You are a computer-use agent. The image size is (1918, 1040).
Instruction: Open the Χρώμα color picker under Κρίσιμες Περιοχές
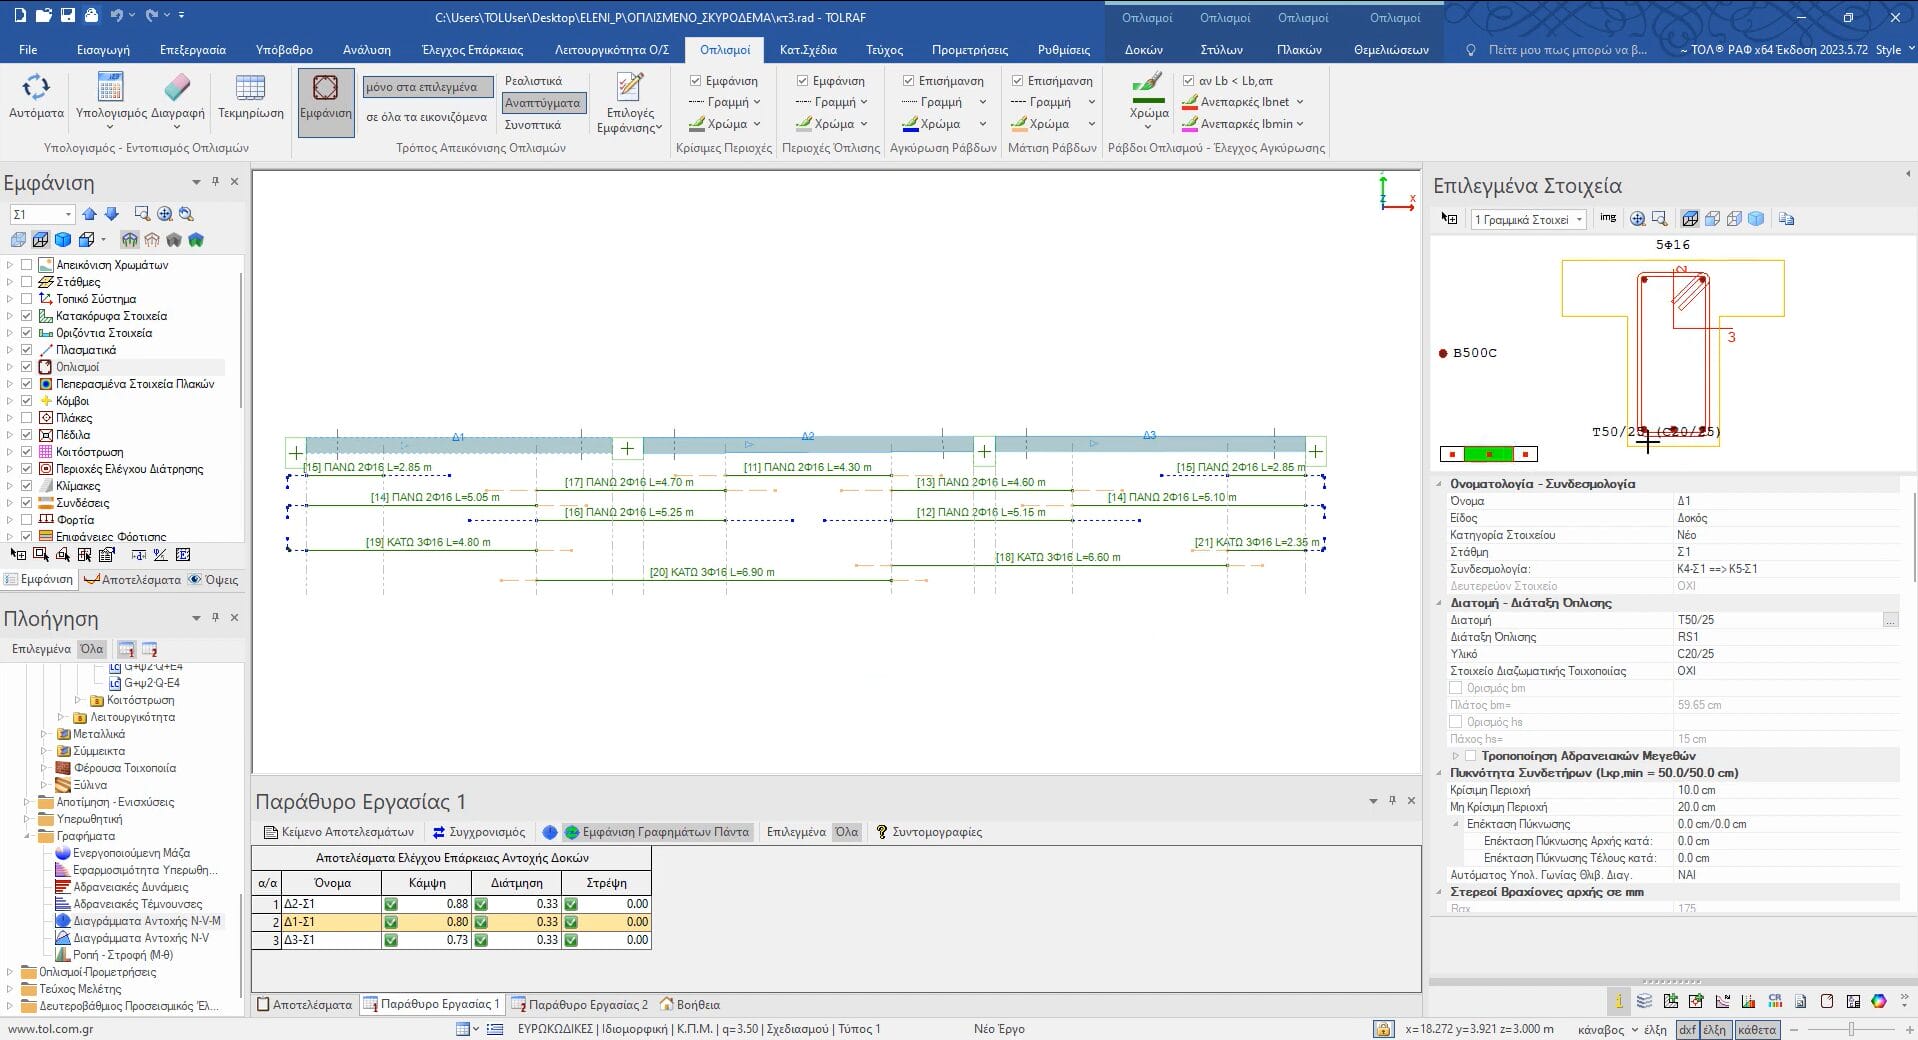point(726,124)
